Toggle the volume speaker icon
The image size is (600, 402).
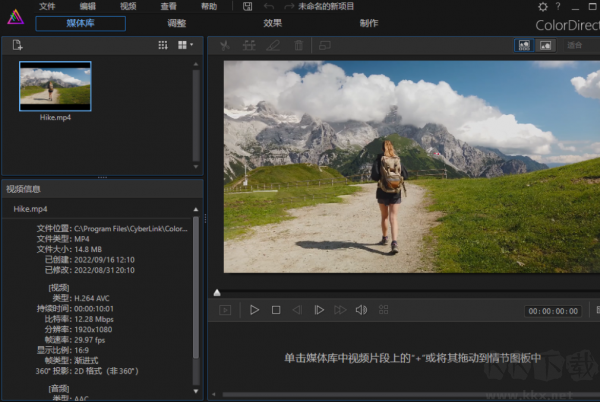[x=361, y=310]
